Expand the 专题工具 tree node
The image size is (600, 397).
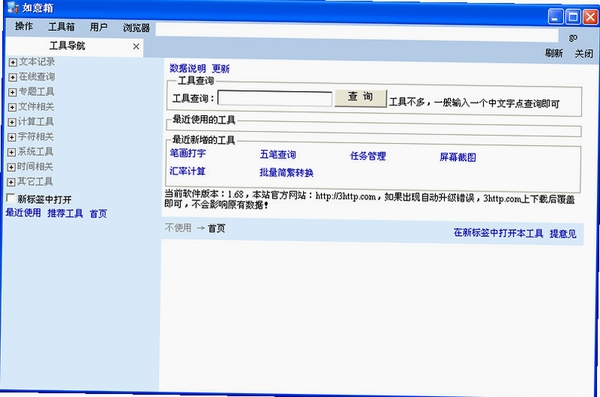click(12, 92)
